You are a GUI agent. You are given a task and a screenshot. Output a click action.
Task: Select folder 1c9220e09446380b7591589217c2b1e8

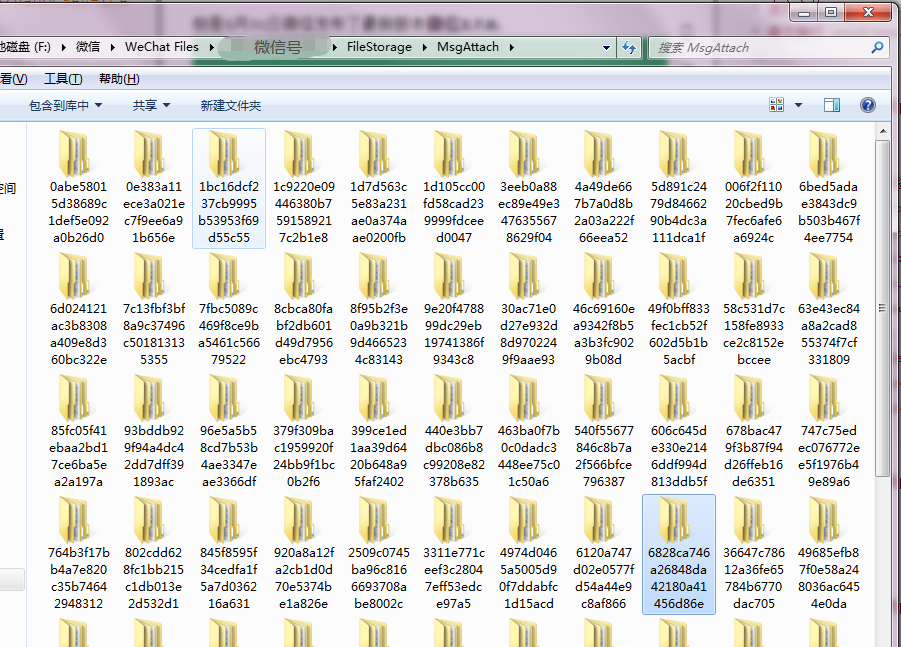click(303, 188)
